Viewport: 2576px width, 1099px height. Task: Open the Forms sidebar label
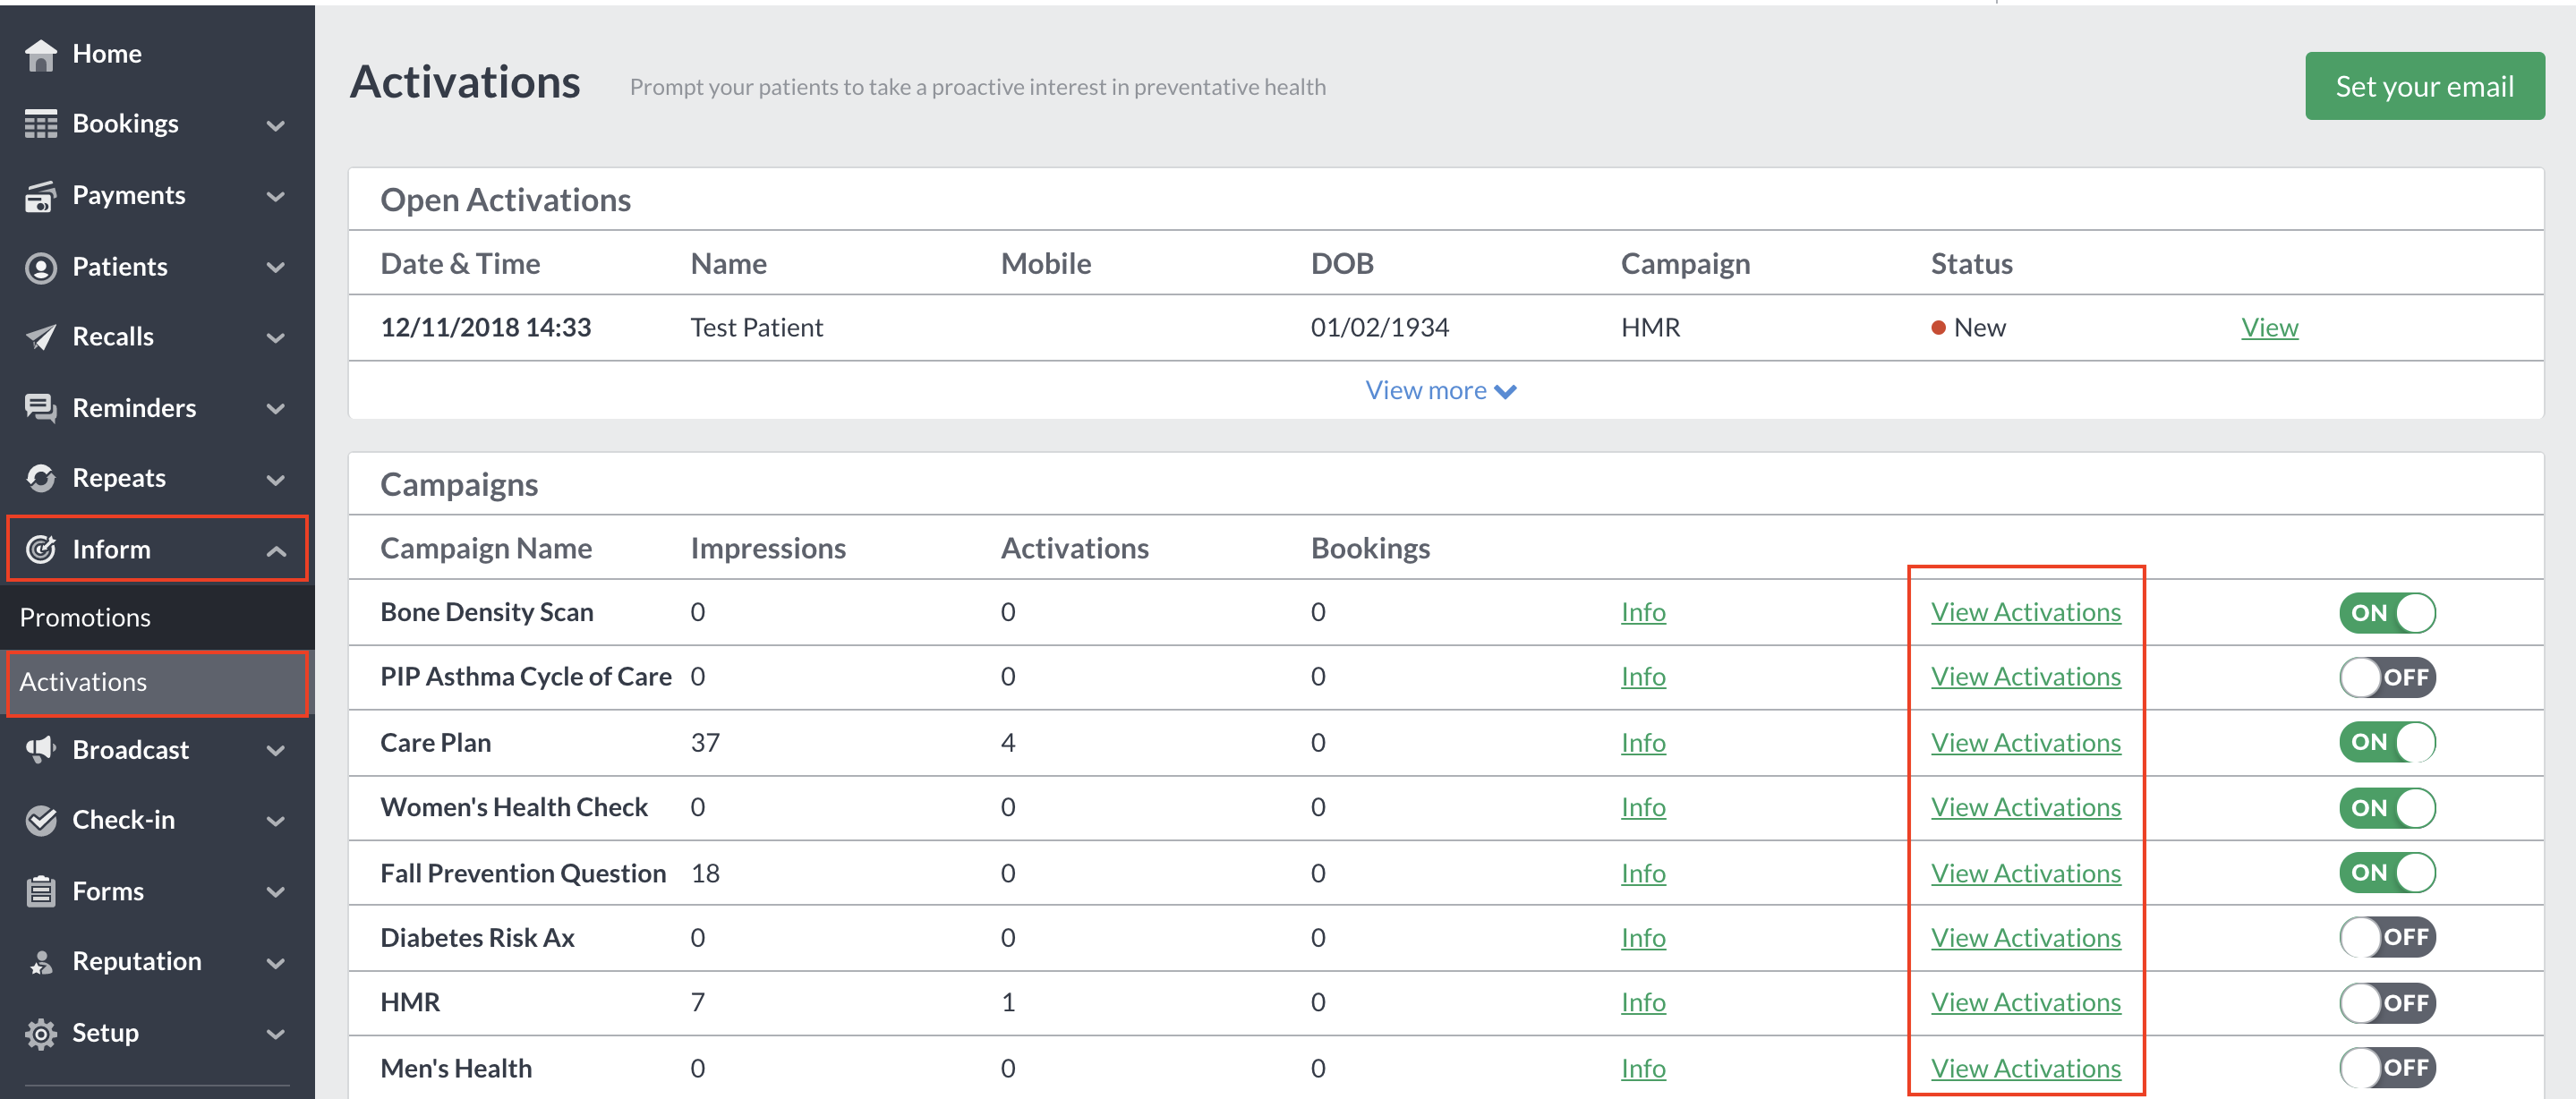pyautogui.click(x=108, y=891)
